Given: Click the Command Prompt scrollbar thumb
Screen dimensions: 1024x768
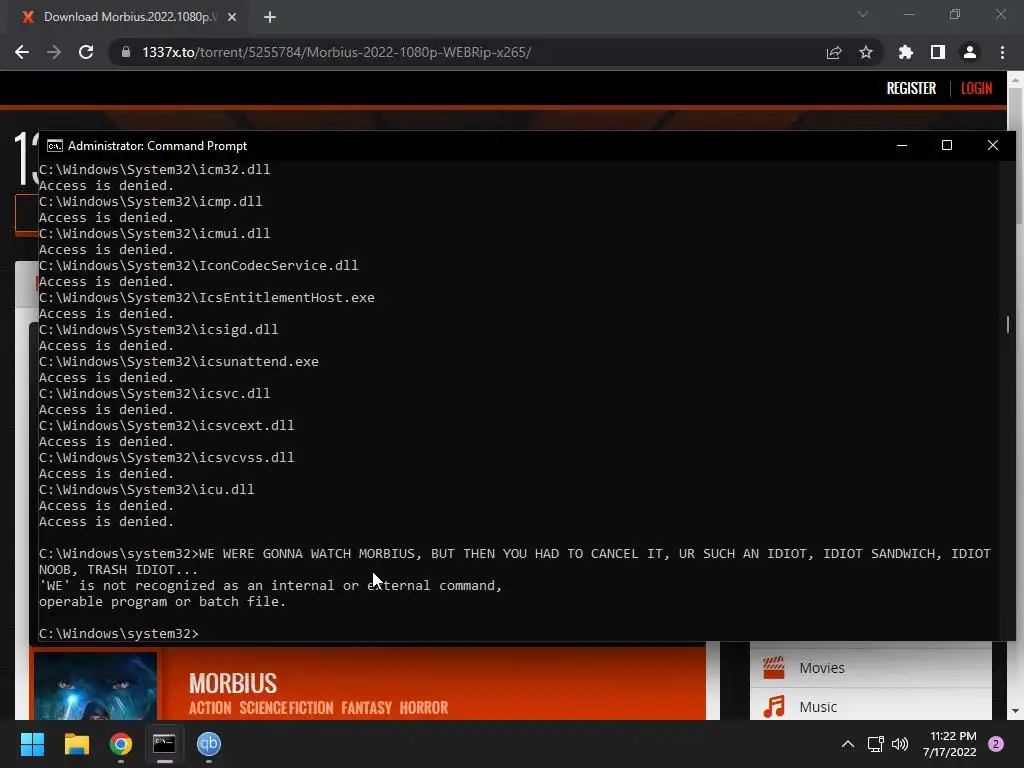Looking at the screenshot, I should tap(1008, 324).
